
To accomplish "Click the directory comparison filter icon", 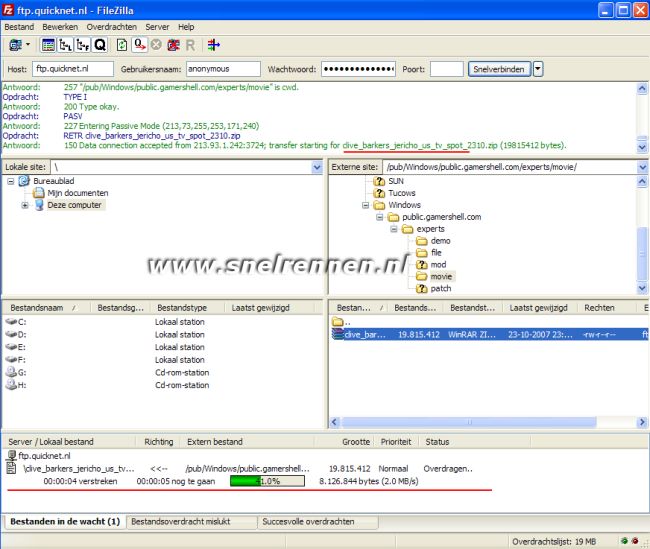I will [x=213, y=45].
